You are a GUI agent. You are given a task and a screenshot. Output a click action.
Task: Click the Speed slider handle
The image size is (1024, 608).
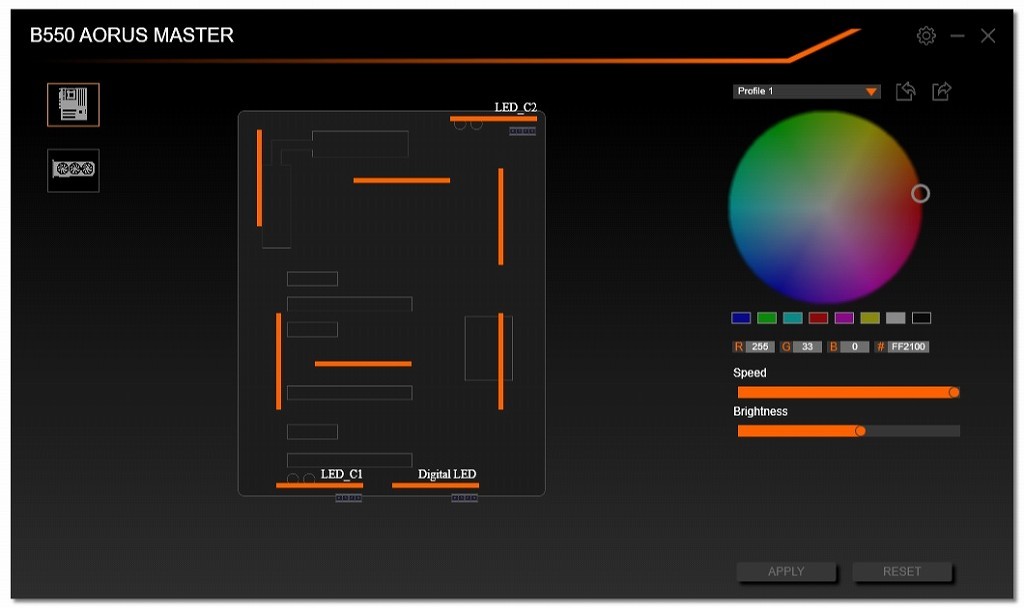point(954,392)
